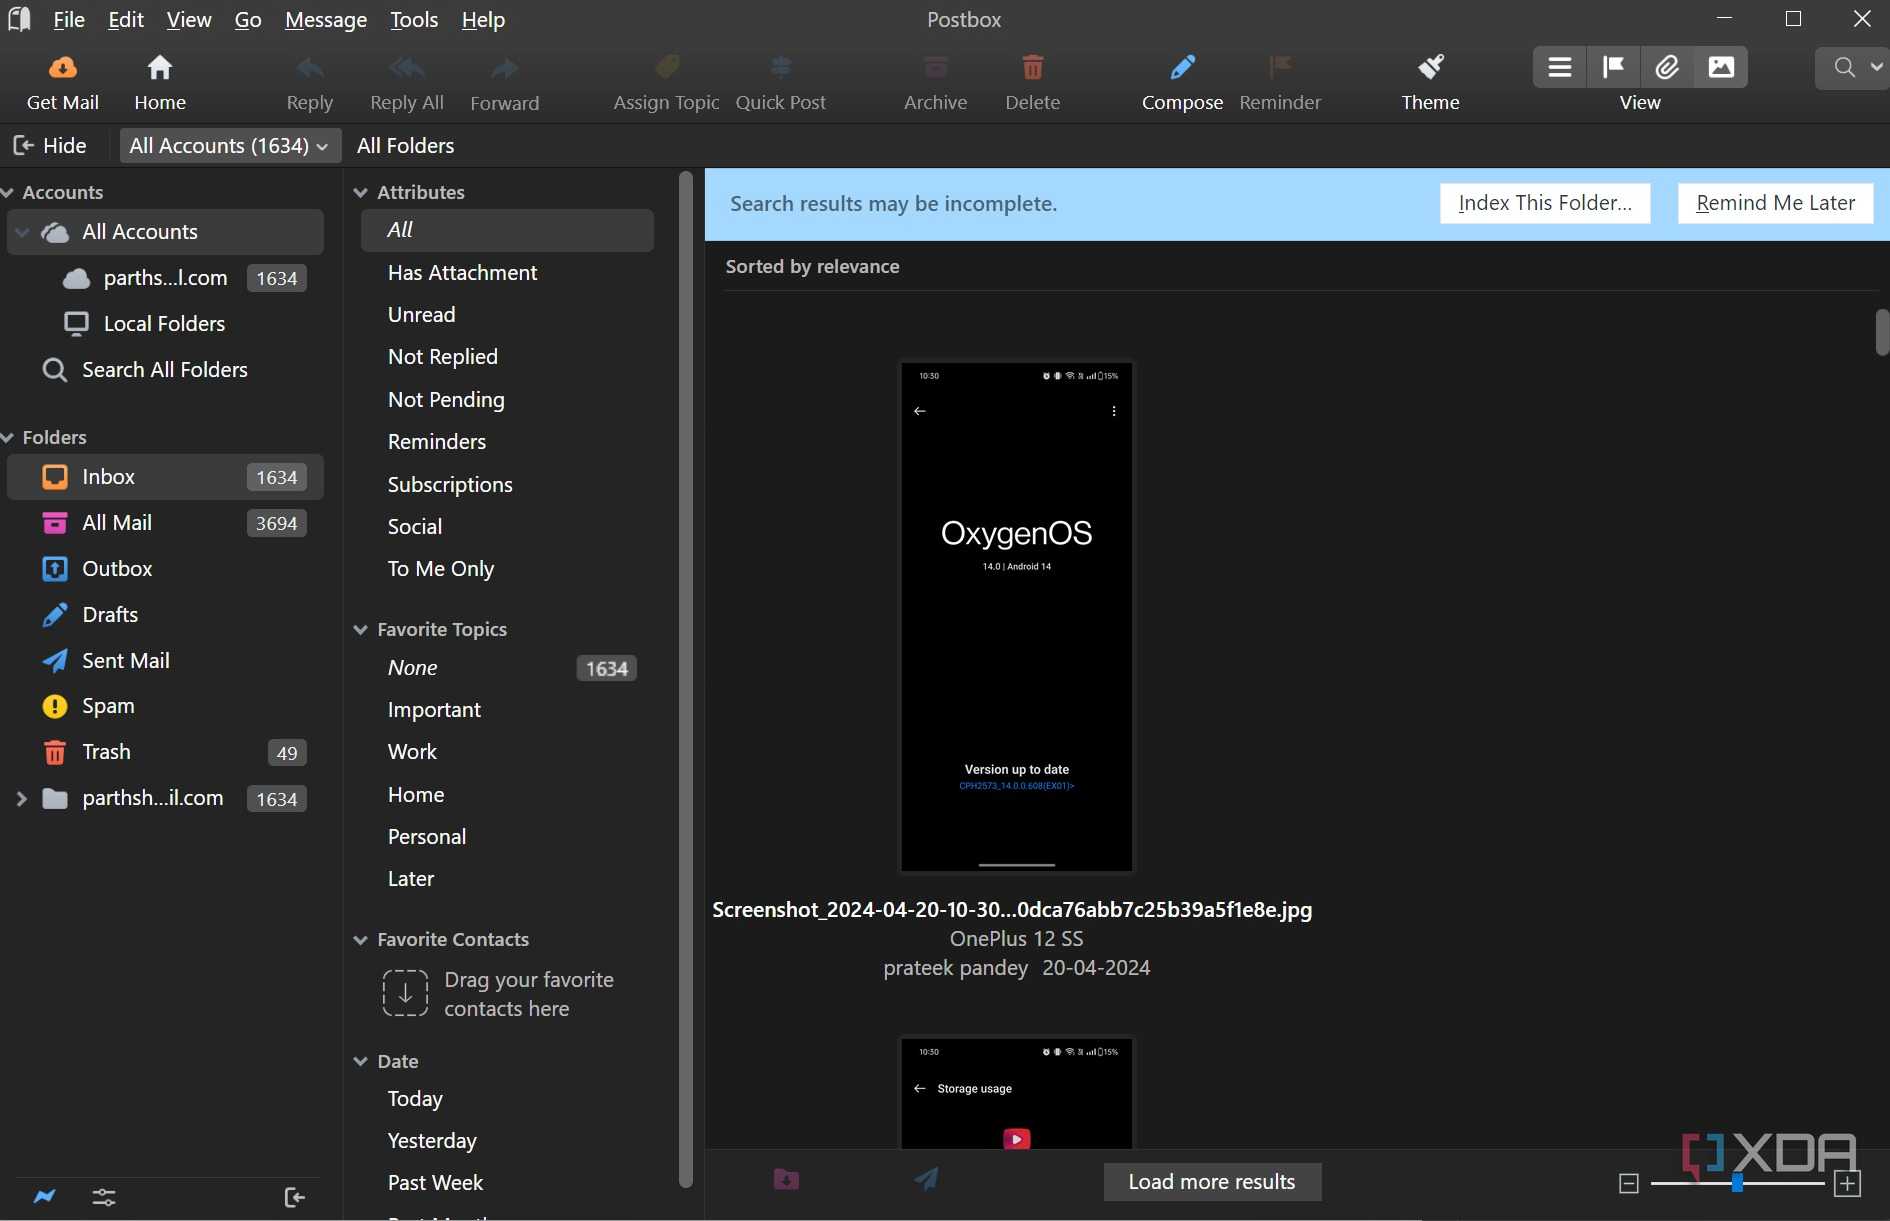Click the move-to-folder icon below the results

coord(786,1180)
